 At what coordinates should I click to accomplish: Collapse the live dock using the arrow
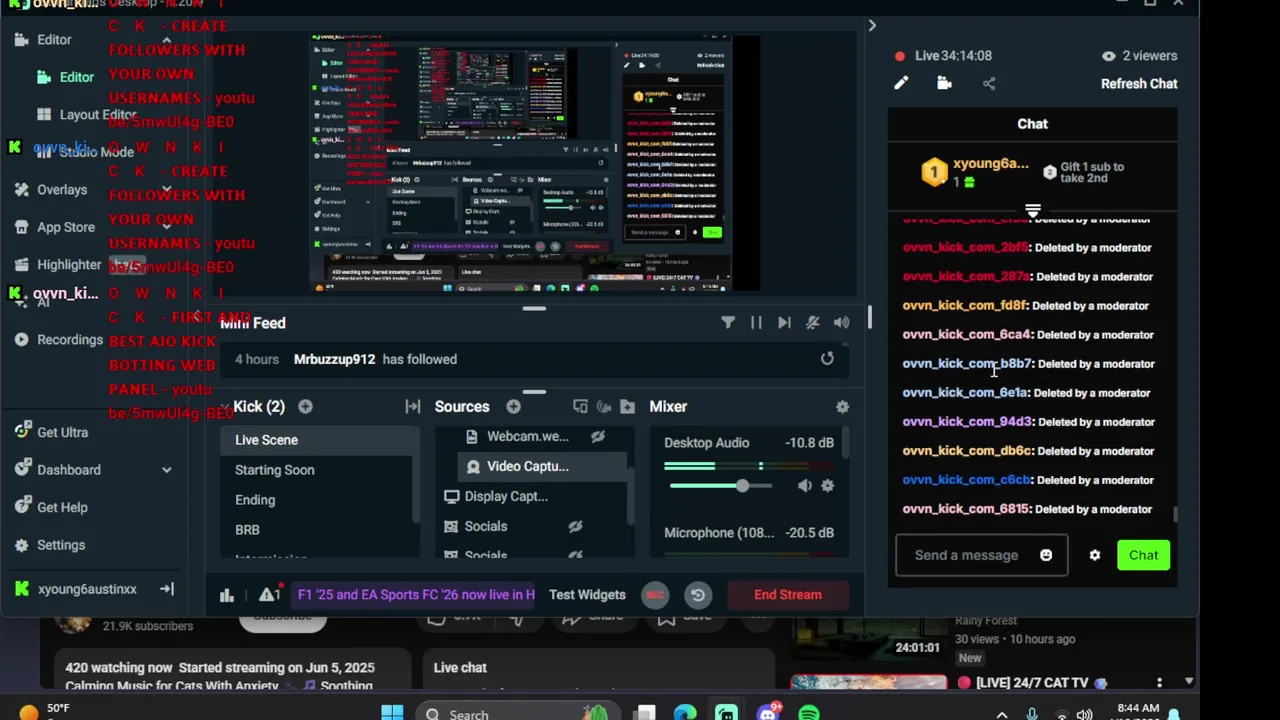click(x=872, y=26)
